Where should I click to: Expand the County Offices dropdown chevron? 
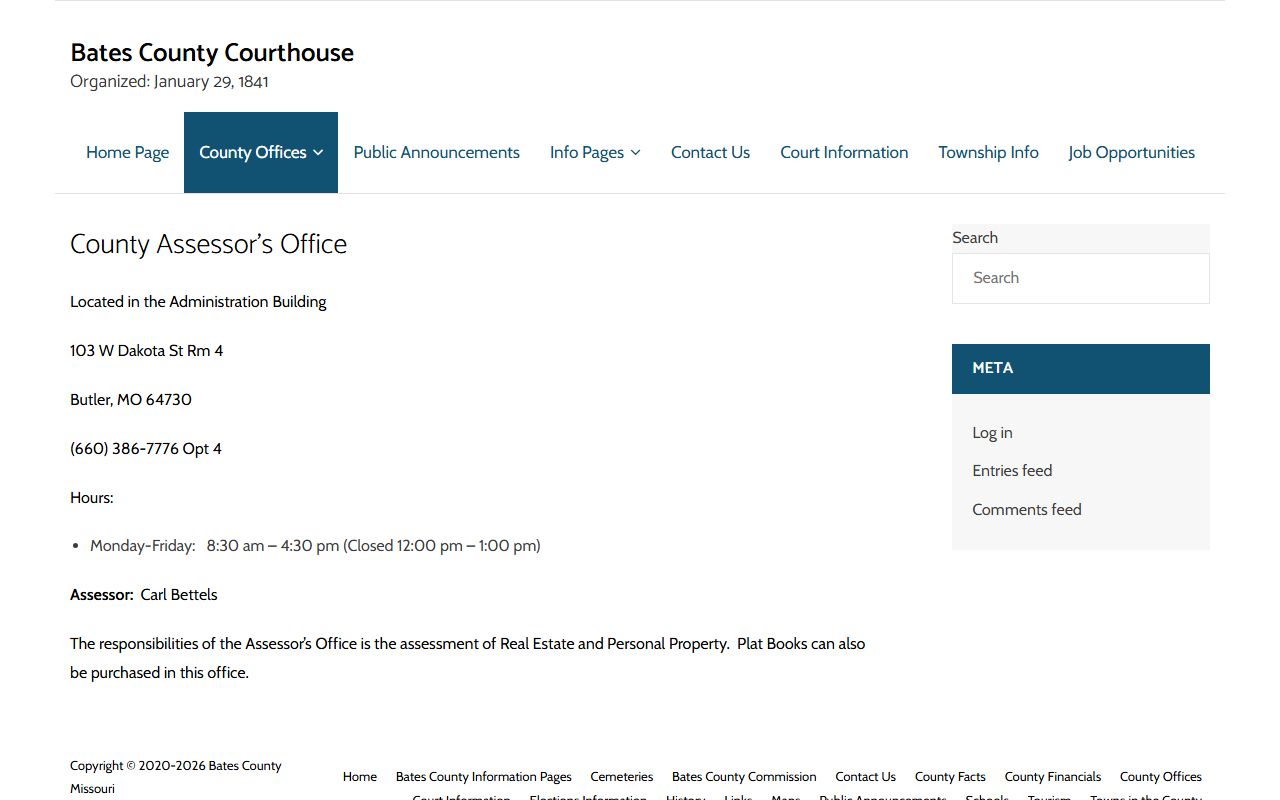click(x=318, y=153)
